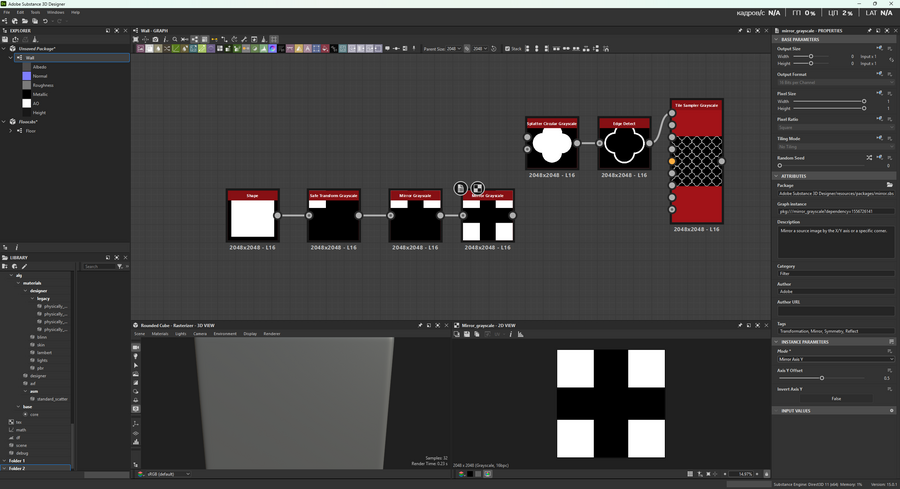Open the Environment menu in 3D view

[x=224, y=334]
